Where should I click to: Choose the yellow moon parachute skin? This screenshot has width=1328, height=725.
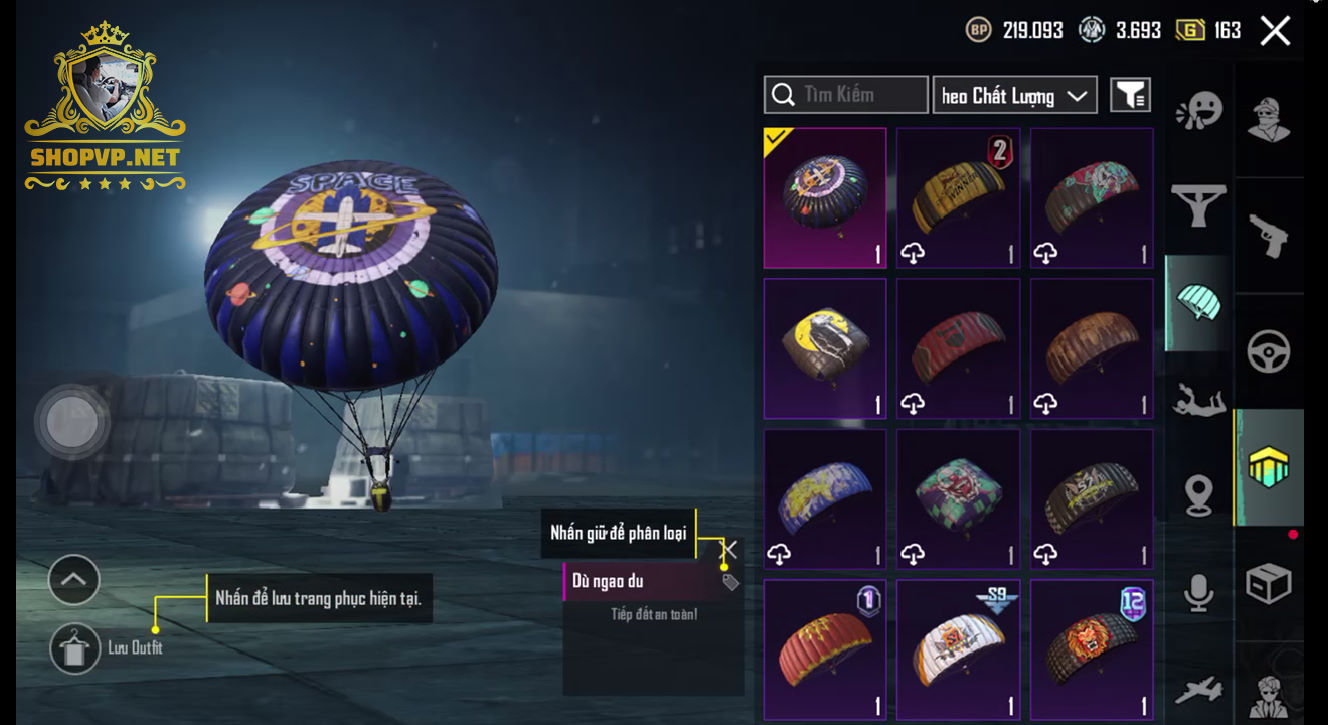(825, 349)
